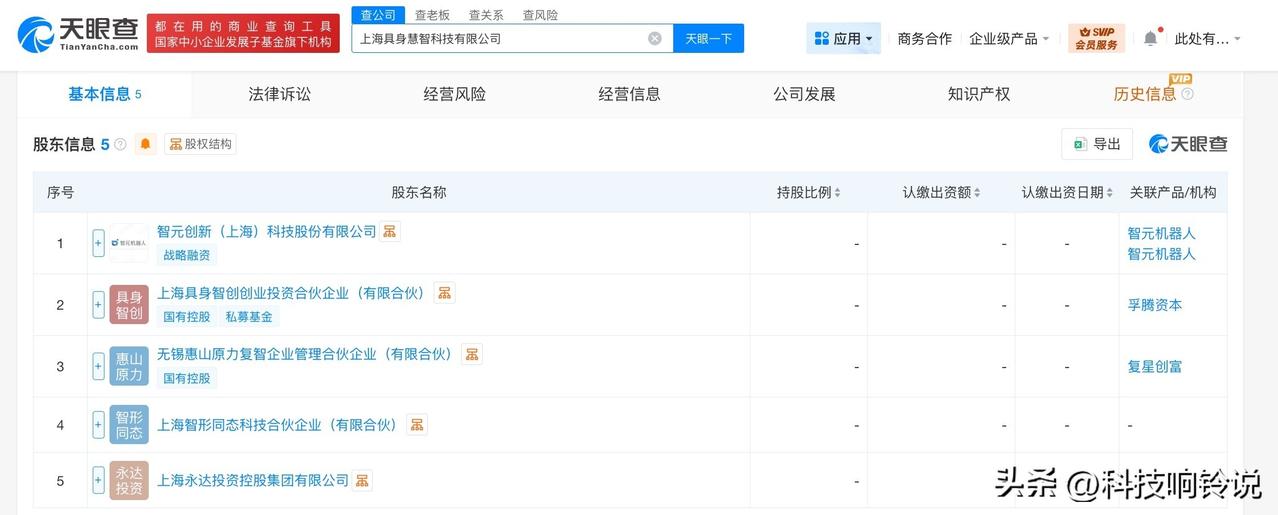Image resolution: width=1278 pixels, height=515 pixels.
Task: Open 复星创富 related institution link
Action: coord(1155,366)
